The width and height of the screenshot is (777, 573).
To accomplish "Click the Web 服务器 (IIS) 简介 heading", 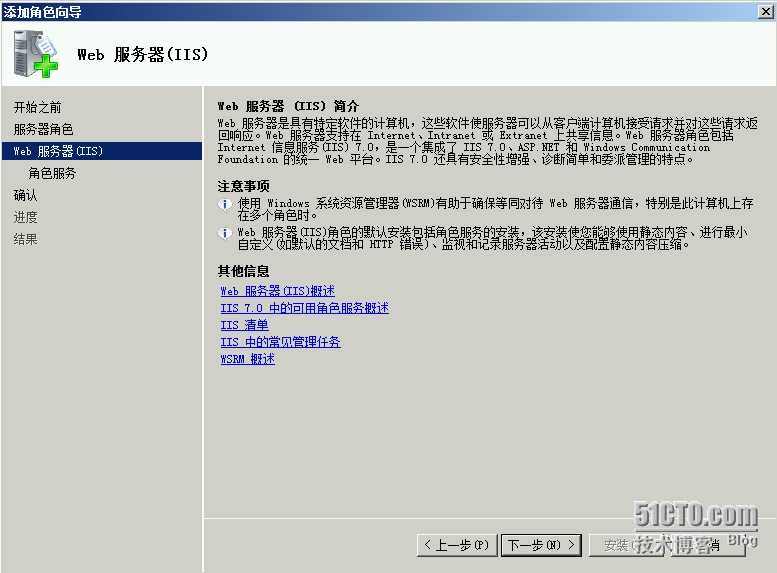I will tap(288, 106).
